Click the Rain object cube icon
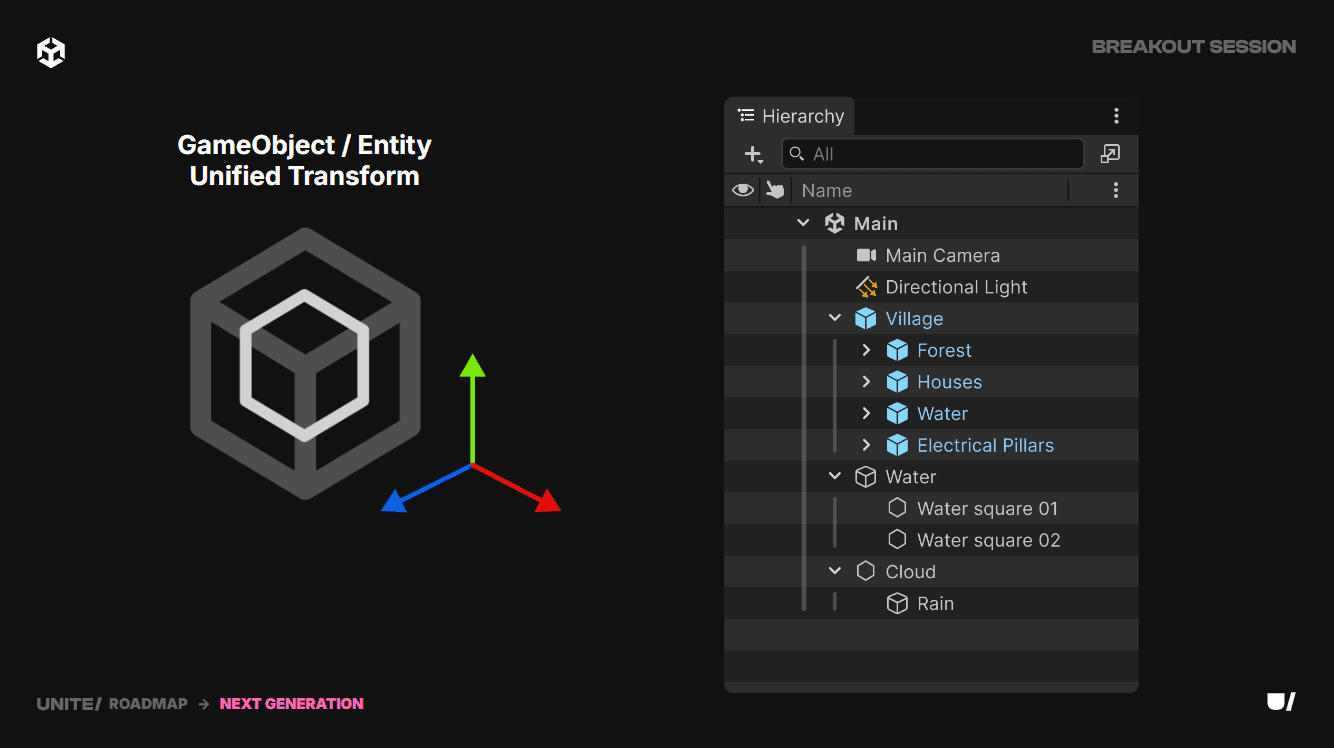The image size is (1334, 748). (897, 604)
